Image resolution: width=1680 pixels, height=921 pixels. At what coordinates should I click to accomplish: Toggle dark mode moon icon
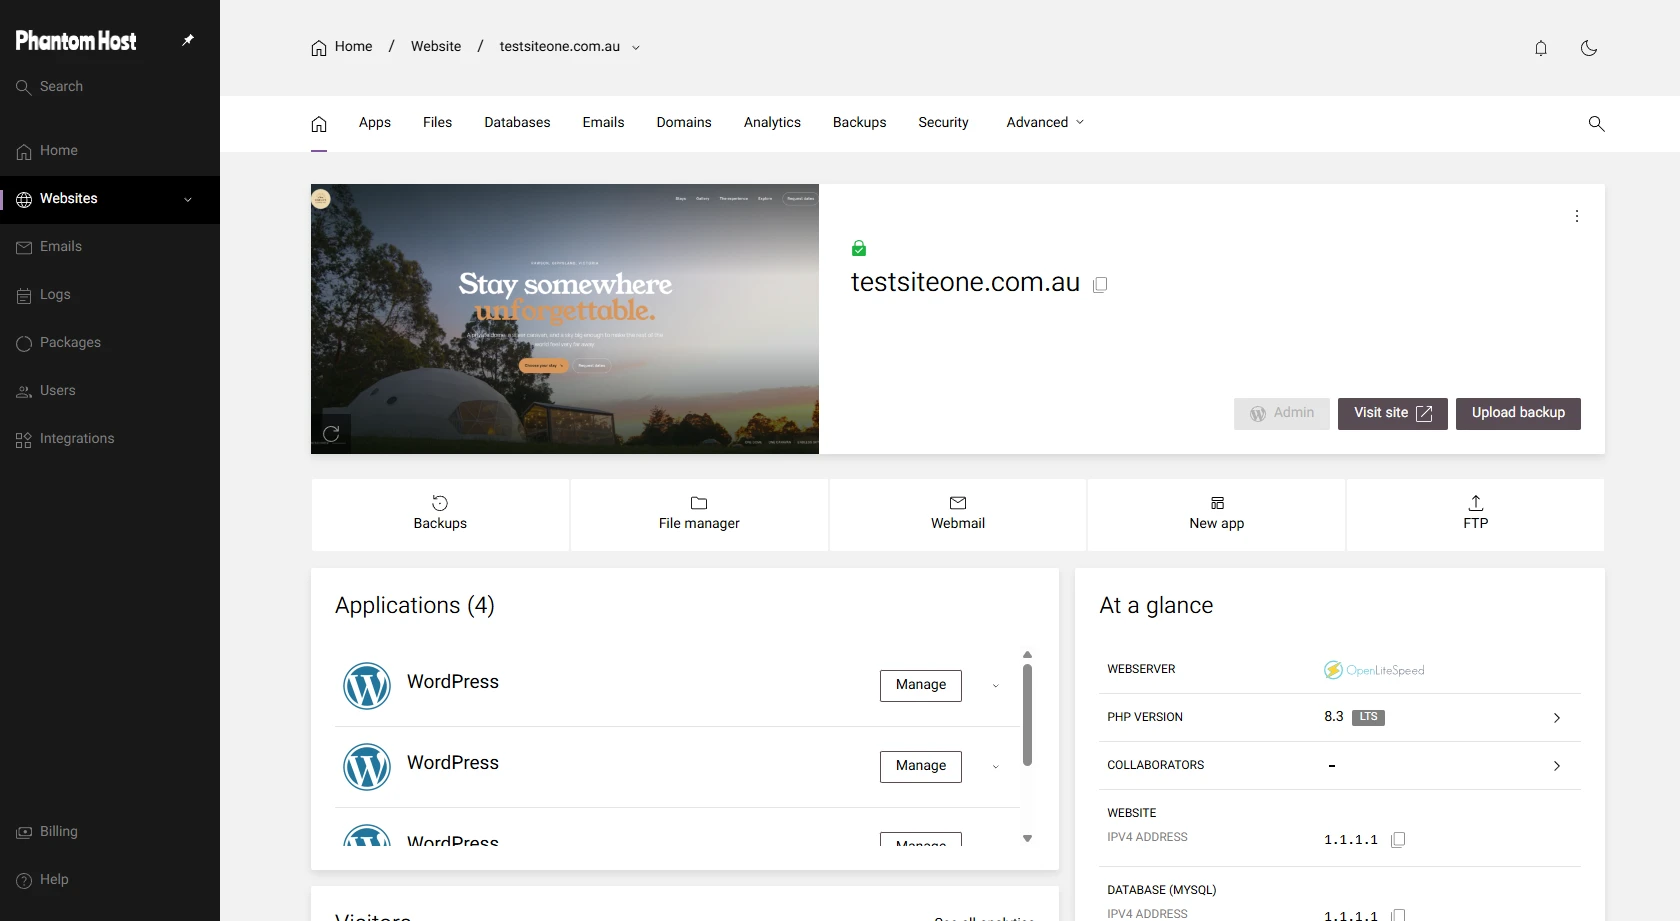click(1589, 48)
